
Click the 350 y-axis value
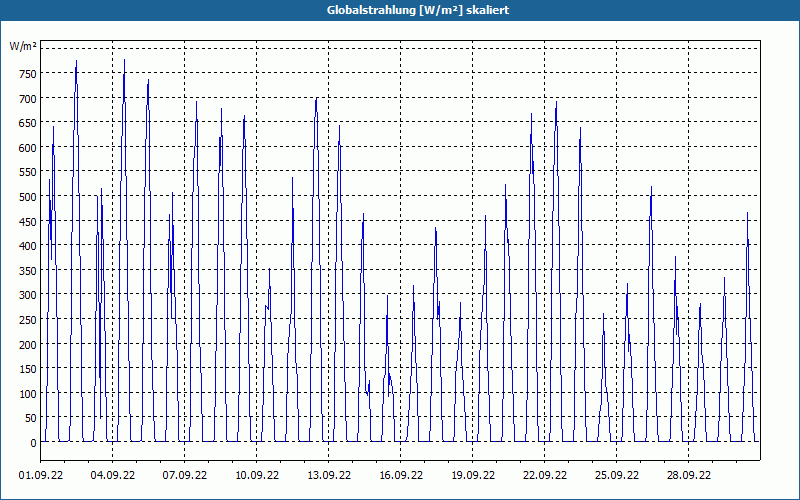tap(28, 271)
